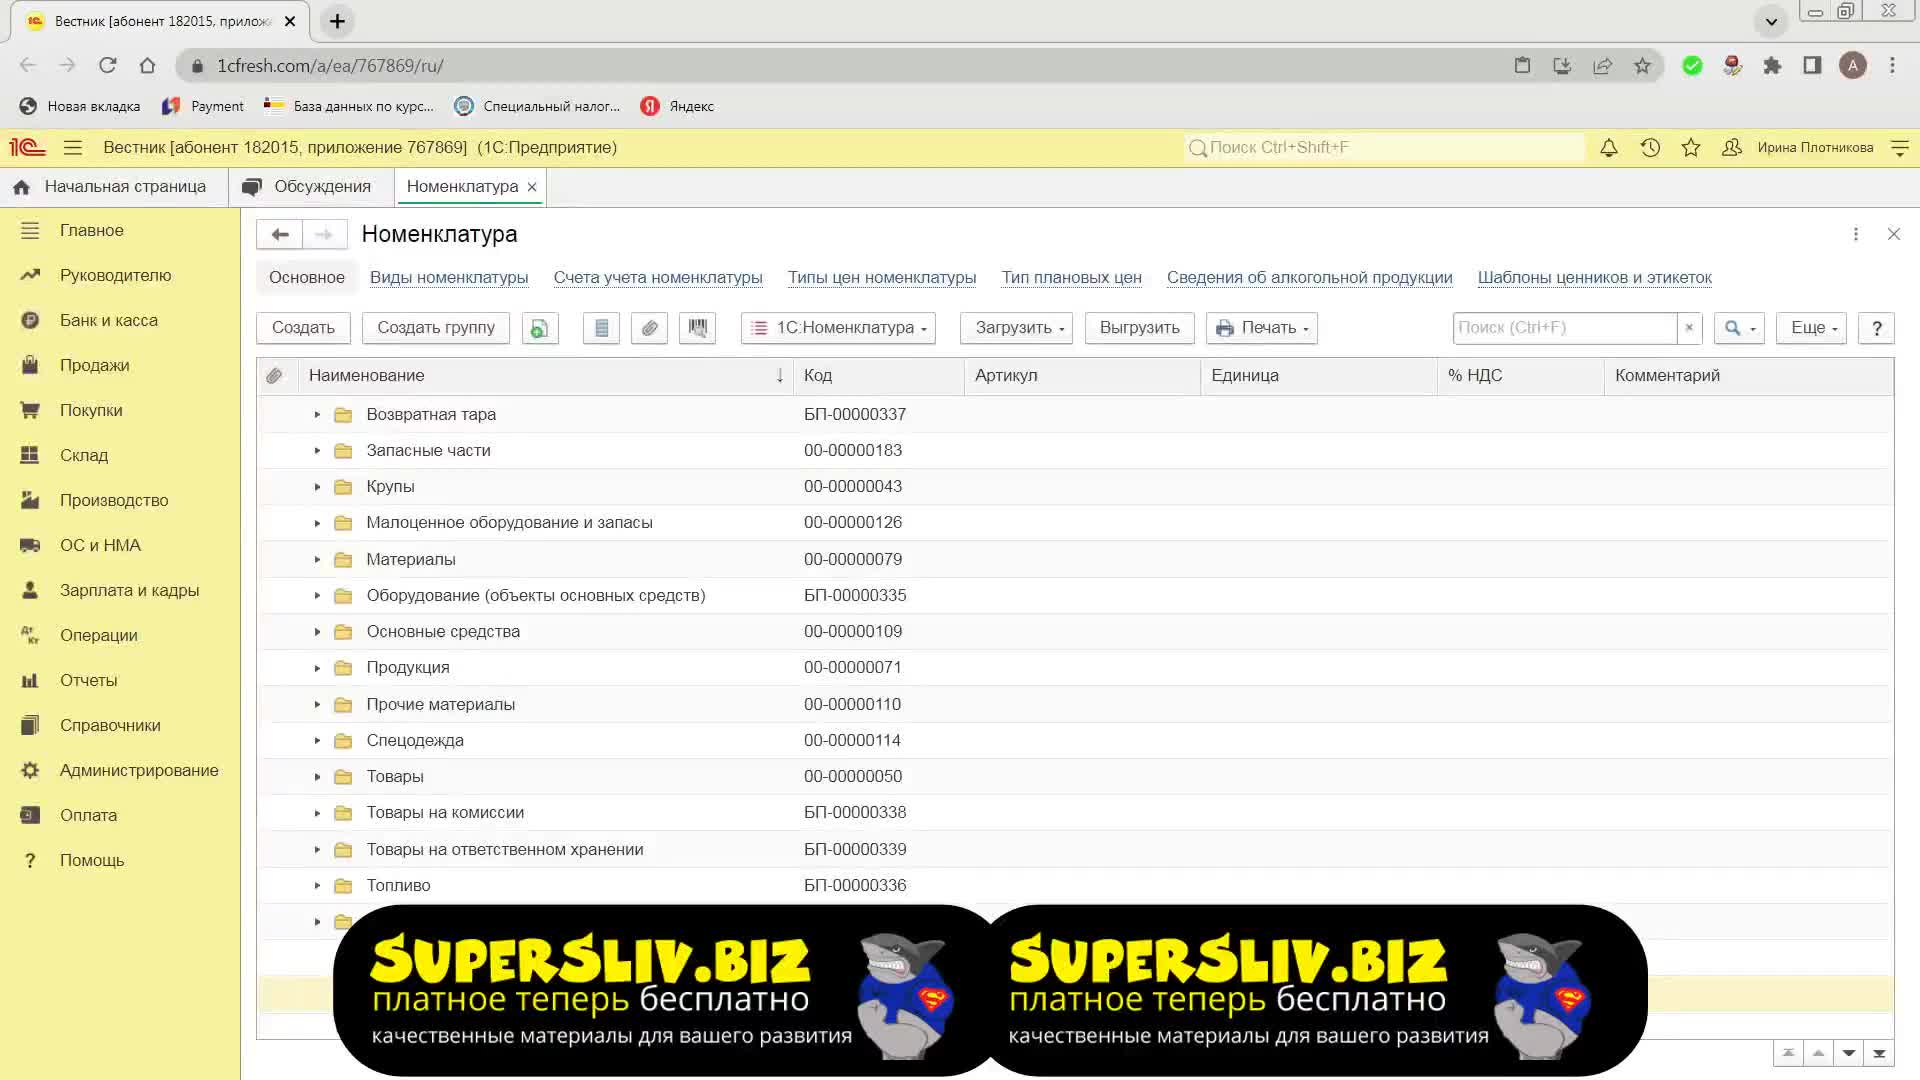Open the hamburger sections menu icon
Viewport: 1920px width, 1080px height.
point(73,148)
